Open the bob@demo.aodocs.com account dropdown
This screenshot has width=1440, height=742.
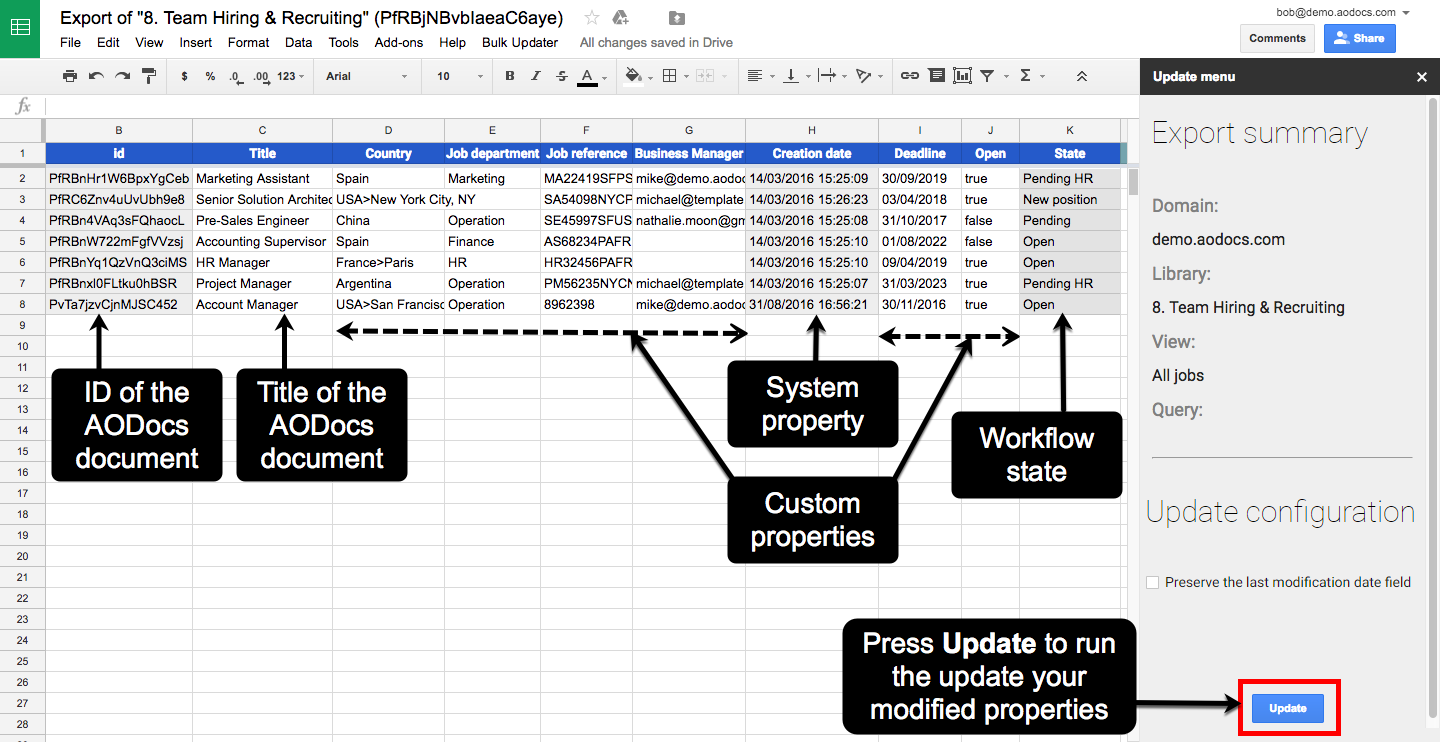[1343, 12]
